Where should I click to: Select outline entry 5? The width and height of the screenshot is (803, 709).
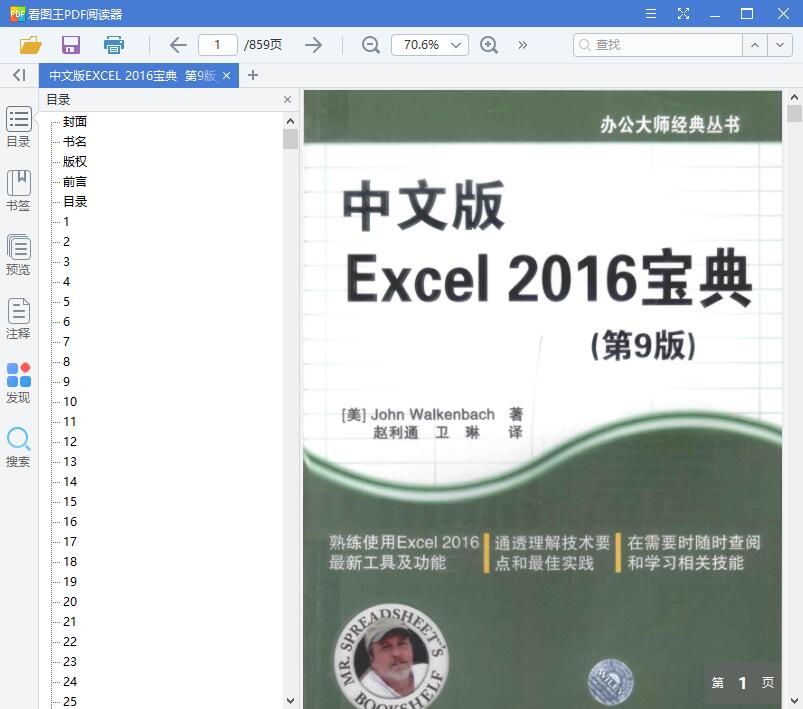[66, 302]
